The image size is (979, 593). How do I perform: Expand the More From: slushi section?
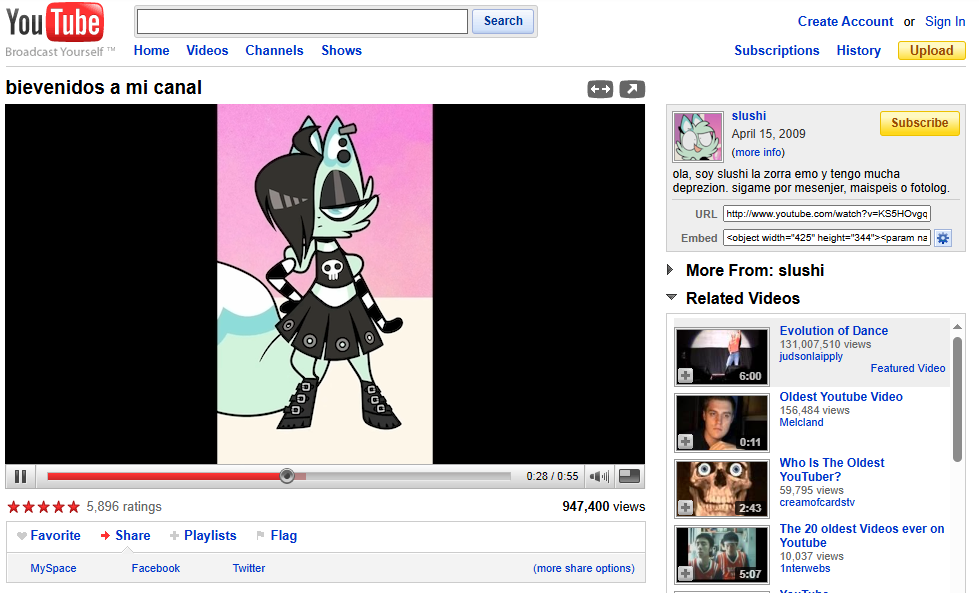click(671, 270)
